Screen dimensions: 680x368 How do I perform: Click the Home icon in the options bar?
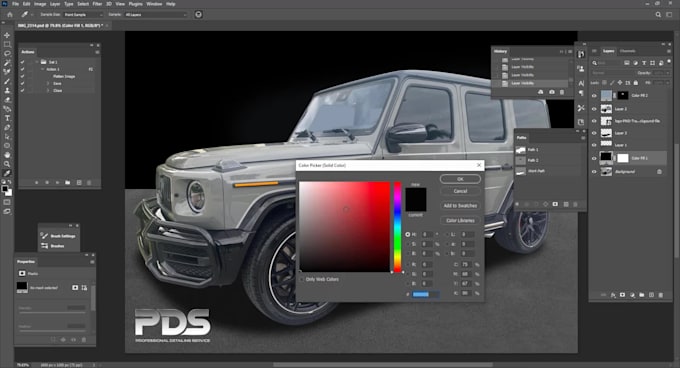(10, 14)
